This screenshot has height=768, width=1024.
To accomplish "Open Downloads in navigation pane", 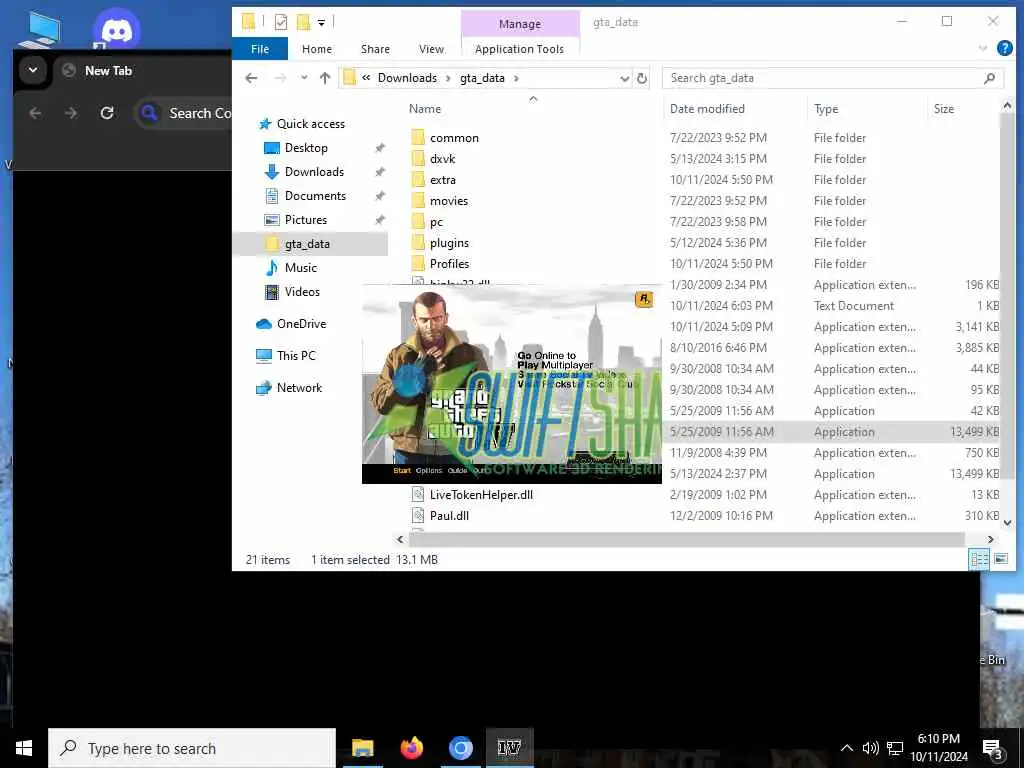I will click(314, 172).
